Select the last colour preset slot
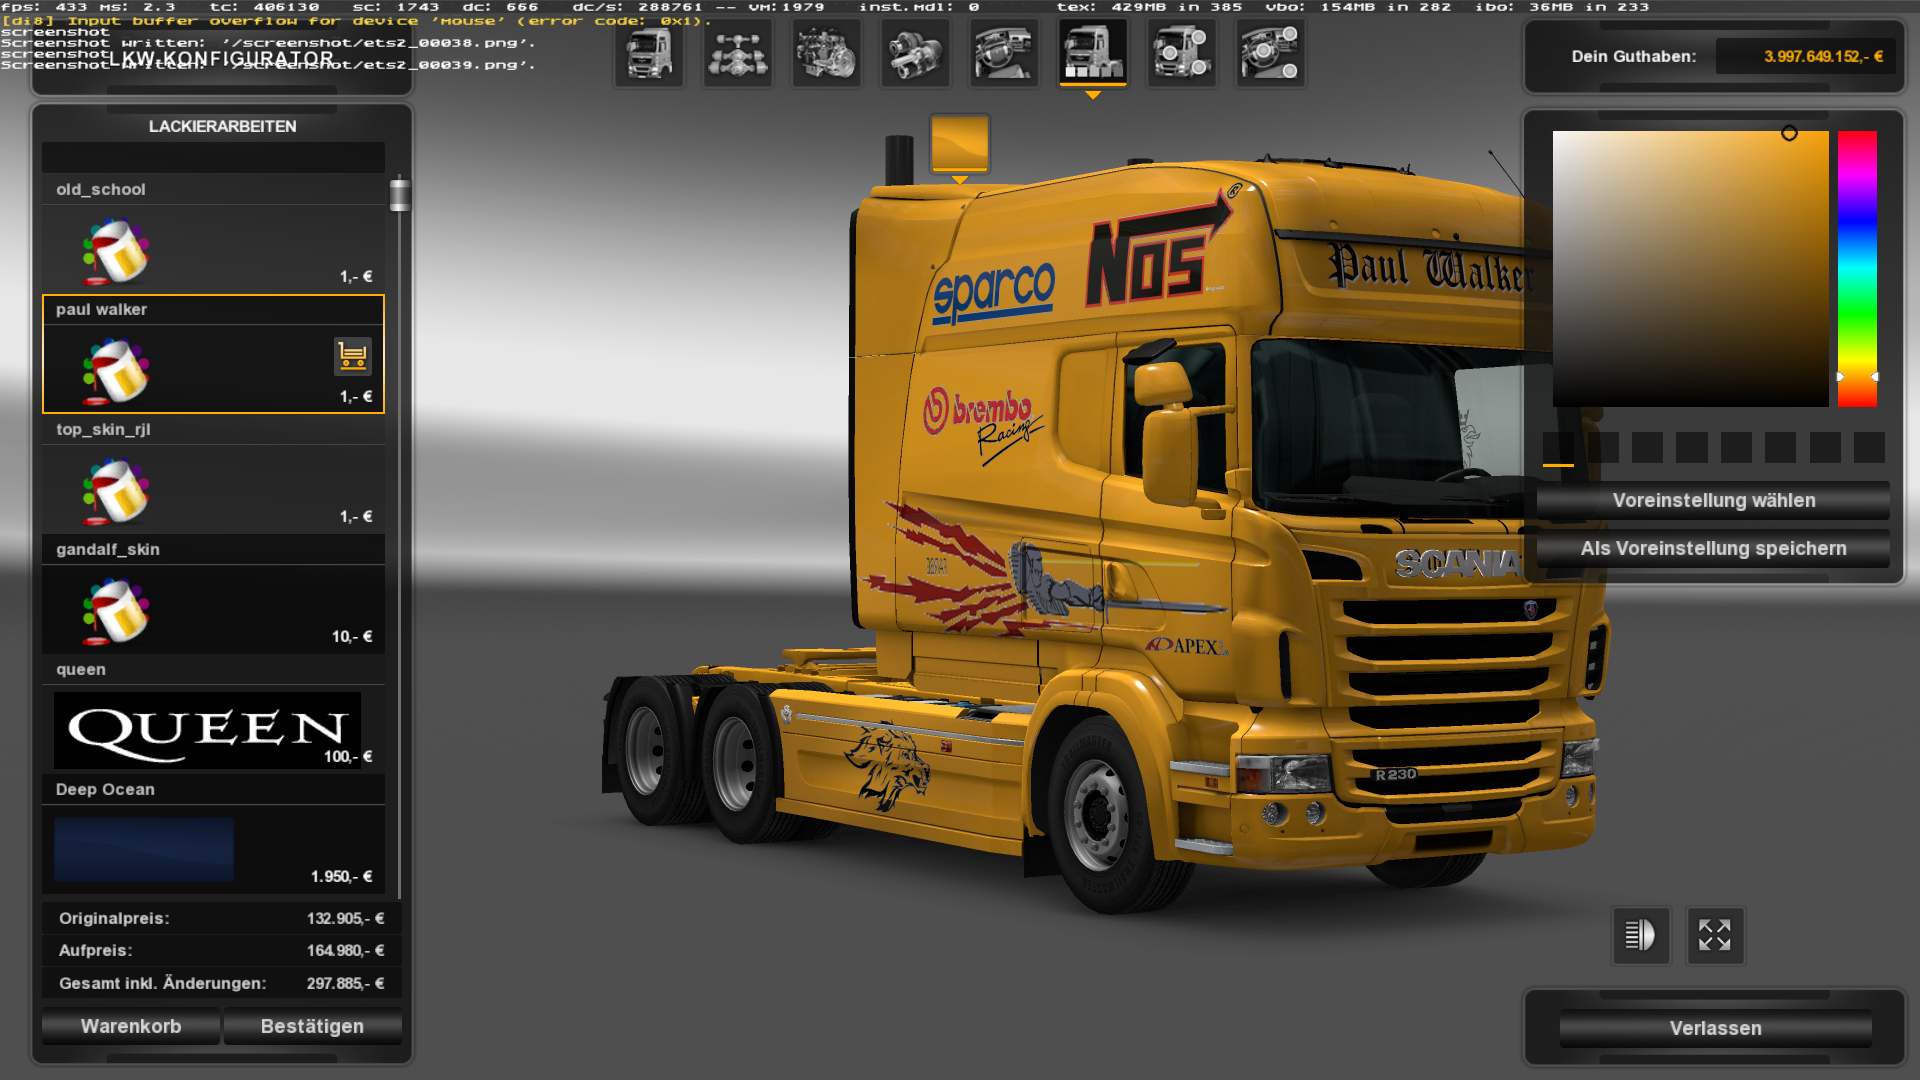The width and height of the screenshot is (1920, 1080). pos(1869,448)
